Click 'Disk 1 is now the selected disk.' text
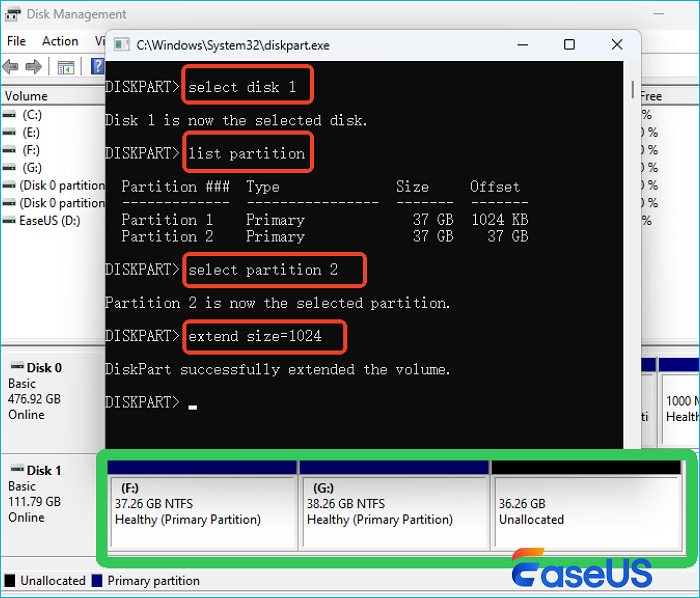Viewport: 700px width, 598px height. tap(236, 120)
